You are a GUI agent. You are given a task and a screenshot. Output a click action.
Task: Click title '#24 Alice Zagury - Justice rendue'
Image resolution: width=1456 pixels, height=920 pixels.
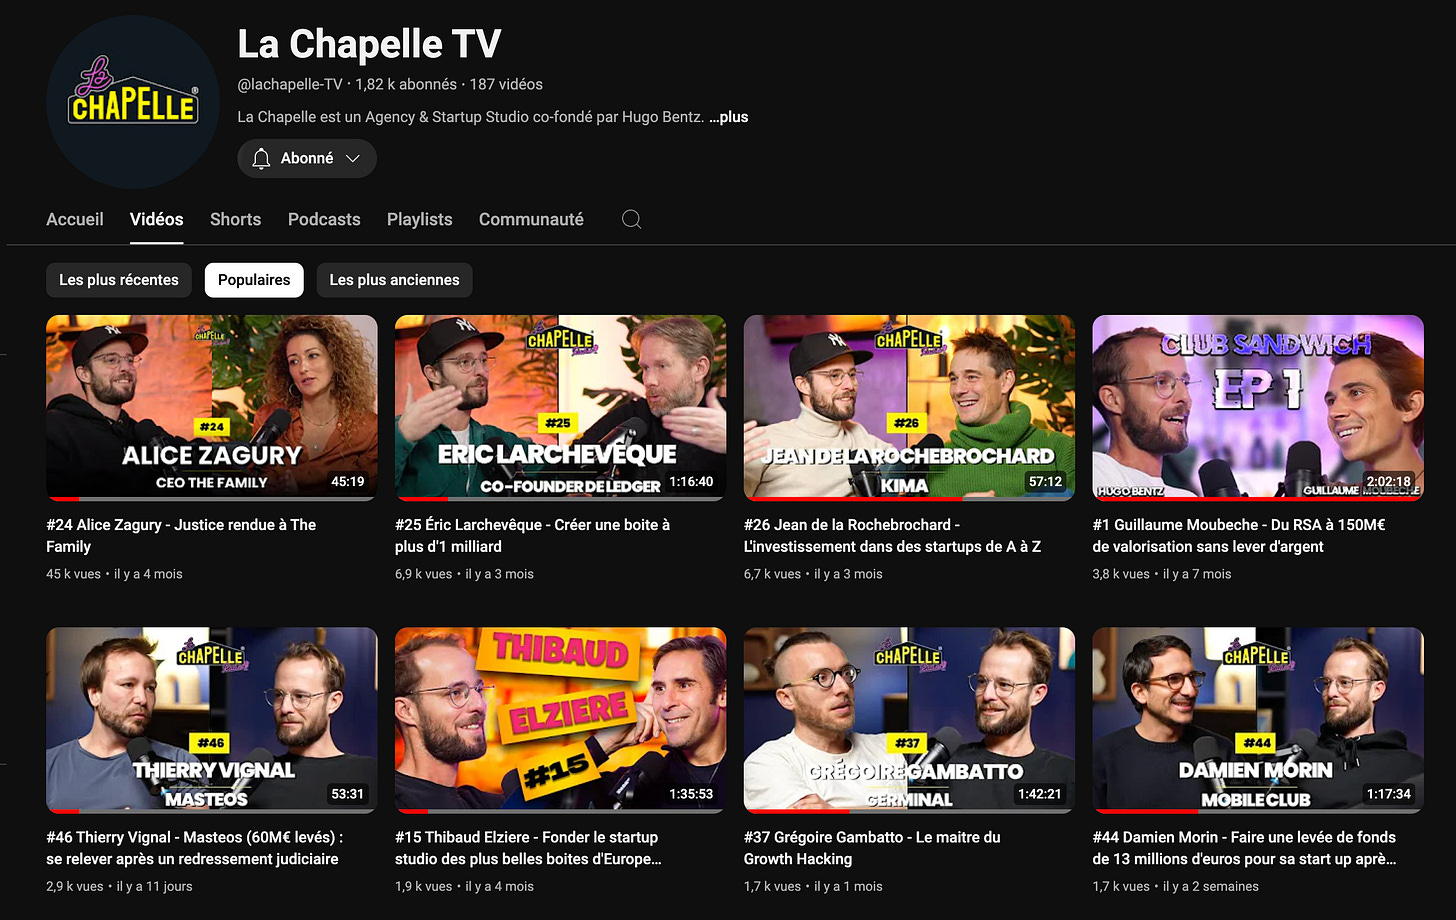181,535
